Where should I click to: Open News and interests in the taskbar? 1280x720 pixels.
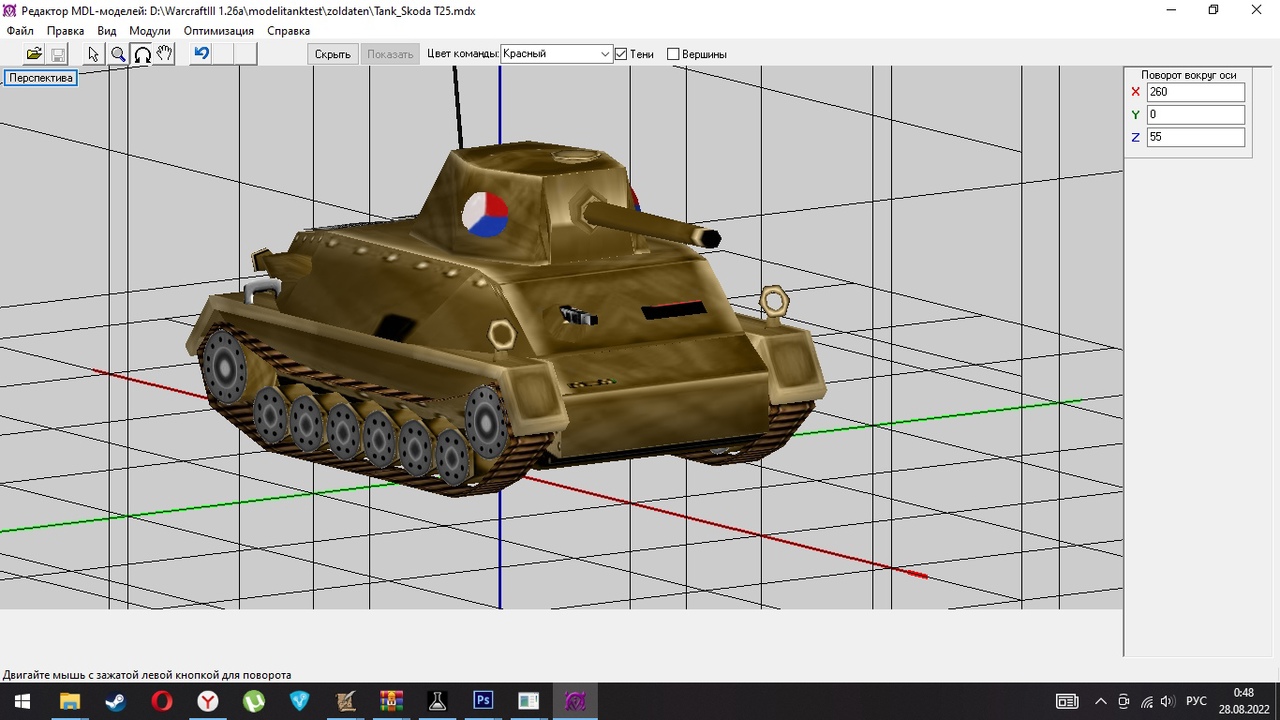[x=1067, y=701]
